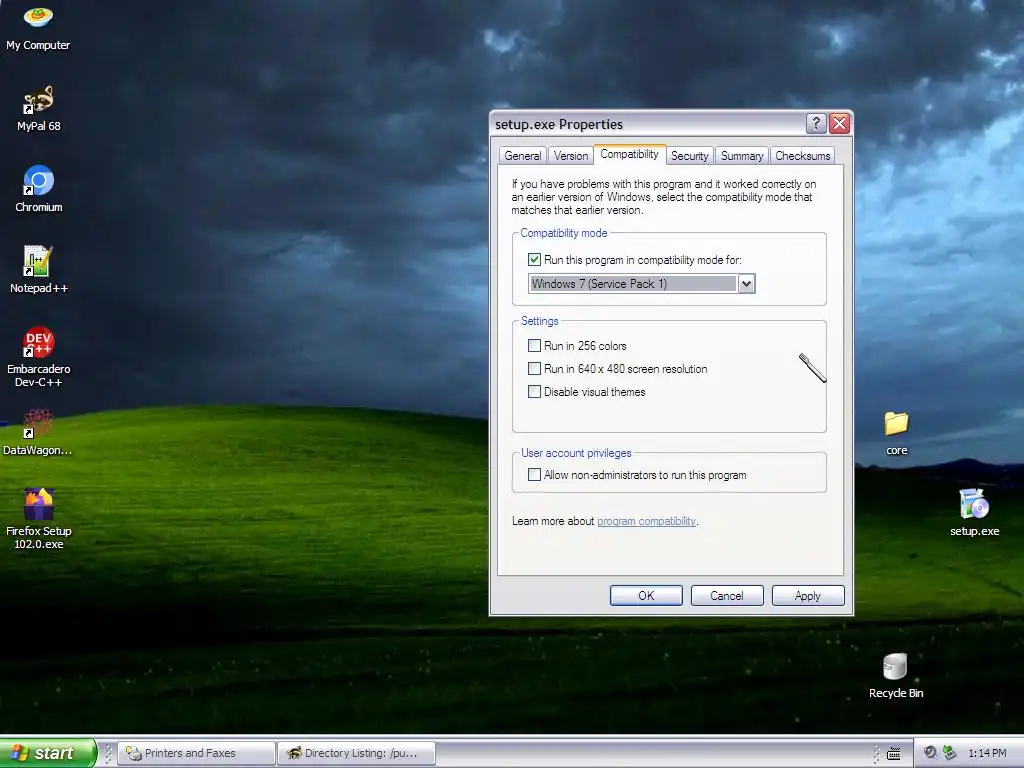Open the Start menu
This screenshot has width=1024, height=768.
coord(47,753)
